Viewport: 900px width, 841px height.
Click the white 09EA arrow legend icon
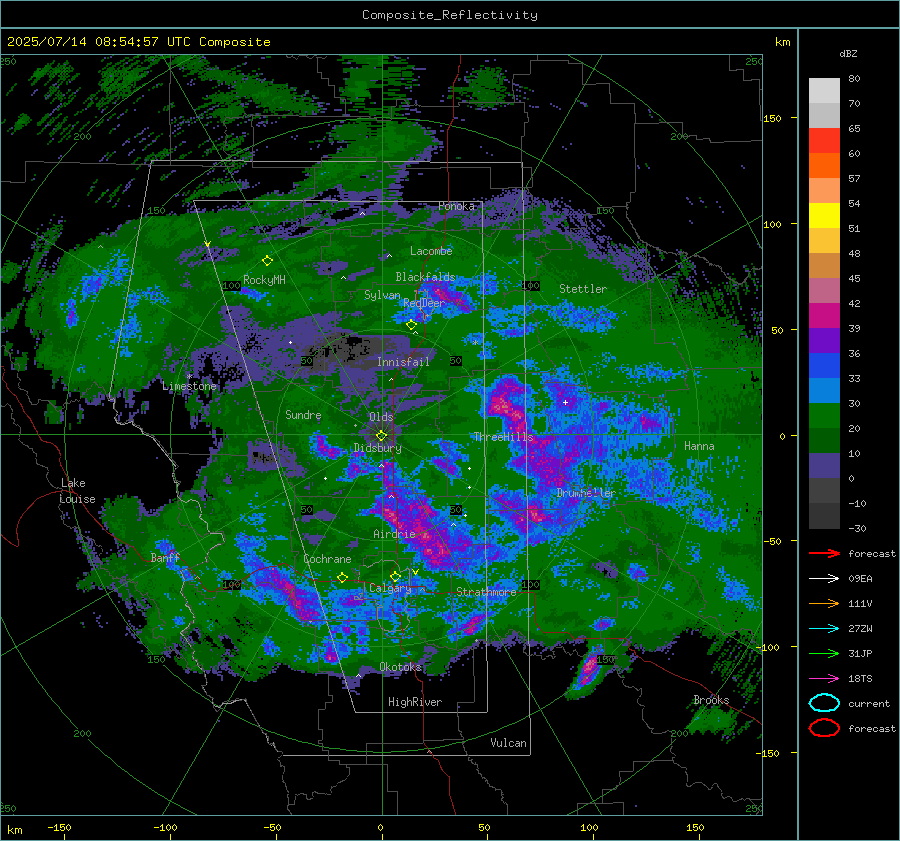click(x=824, y=578)
